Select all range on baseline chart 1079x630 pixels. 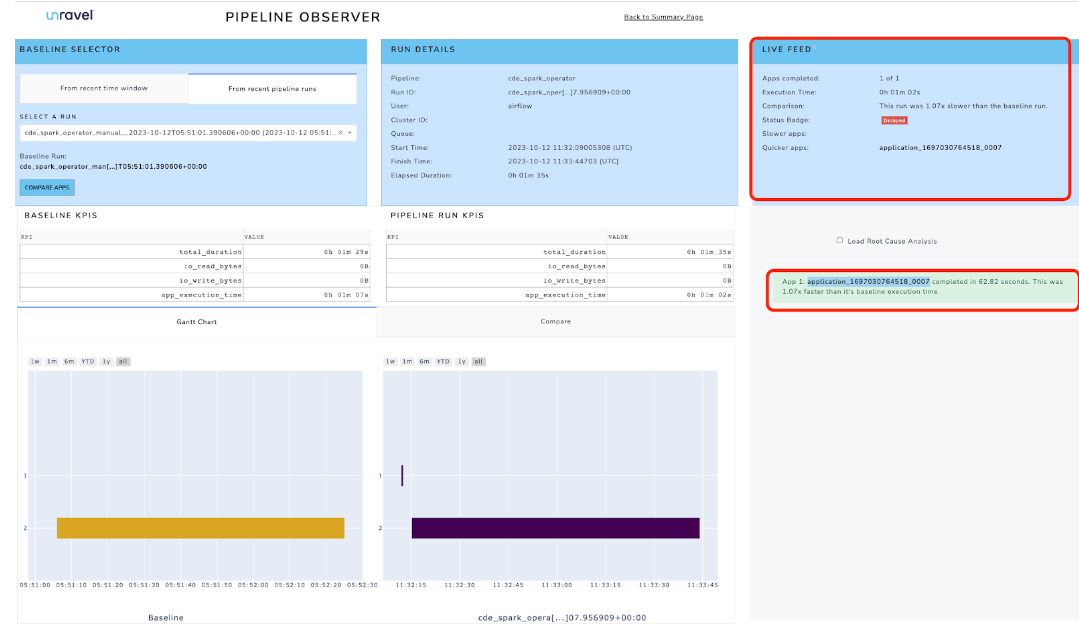[122, 362]
